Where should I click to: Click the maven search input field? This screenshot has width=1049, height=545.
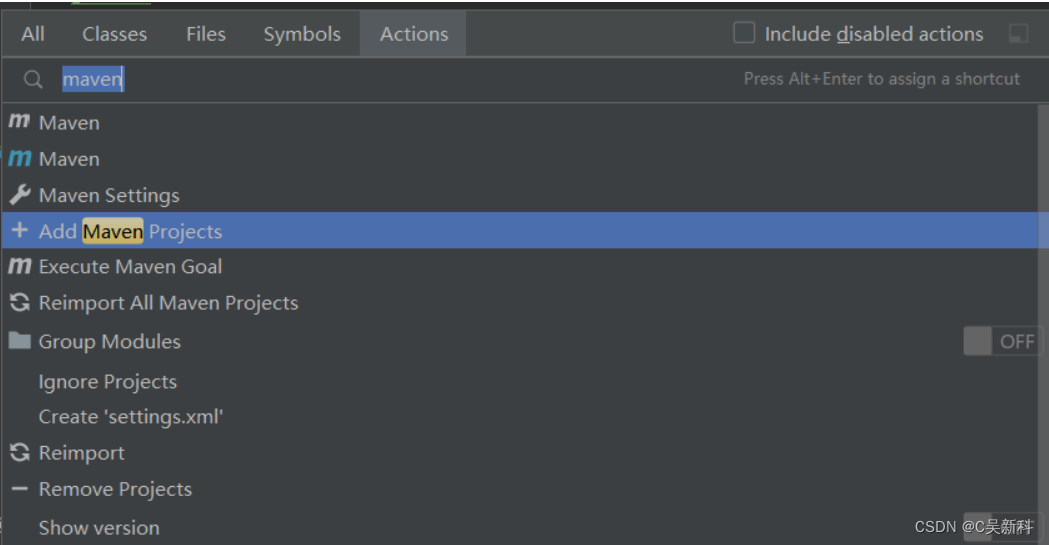point(401,80)
